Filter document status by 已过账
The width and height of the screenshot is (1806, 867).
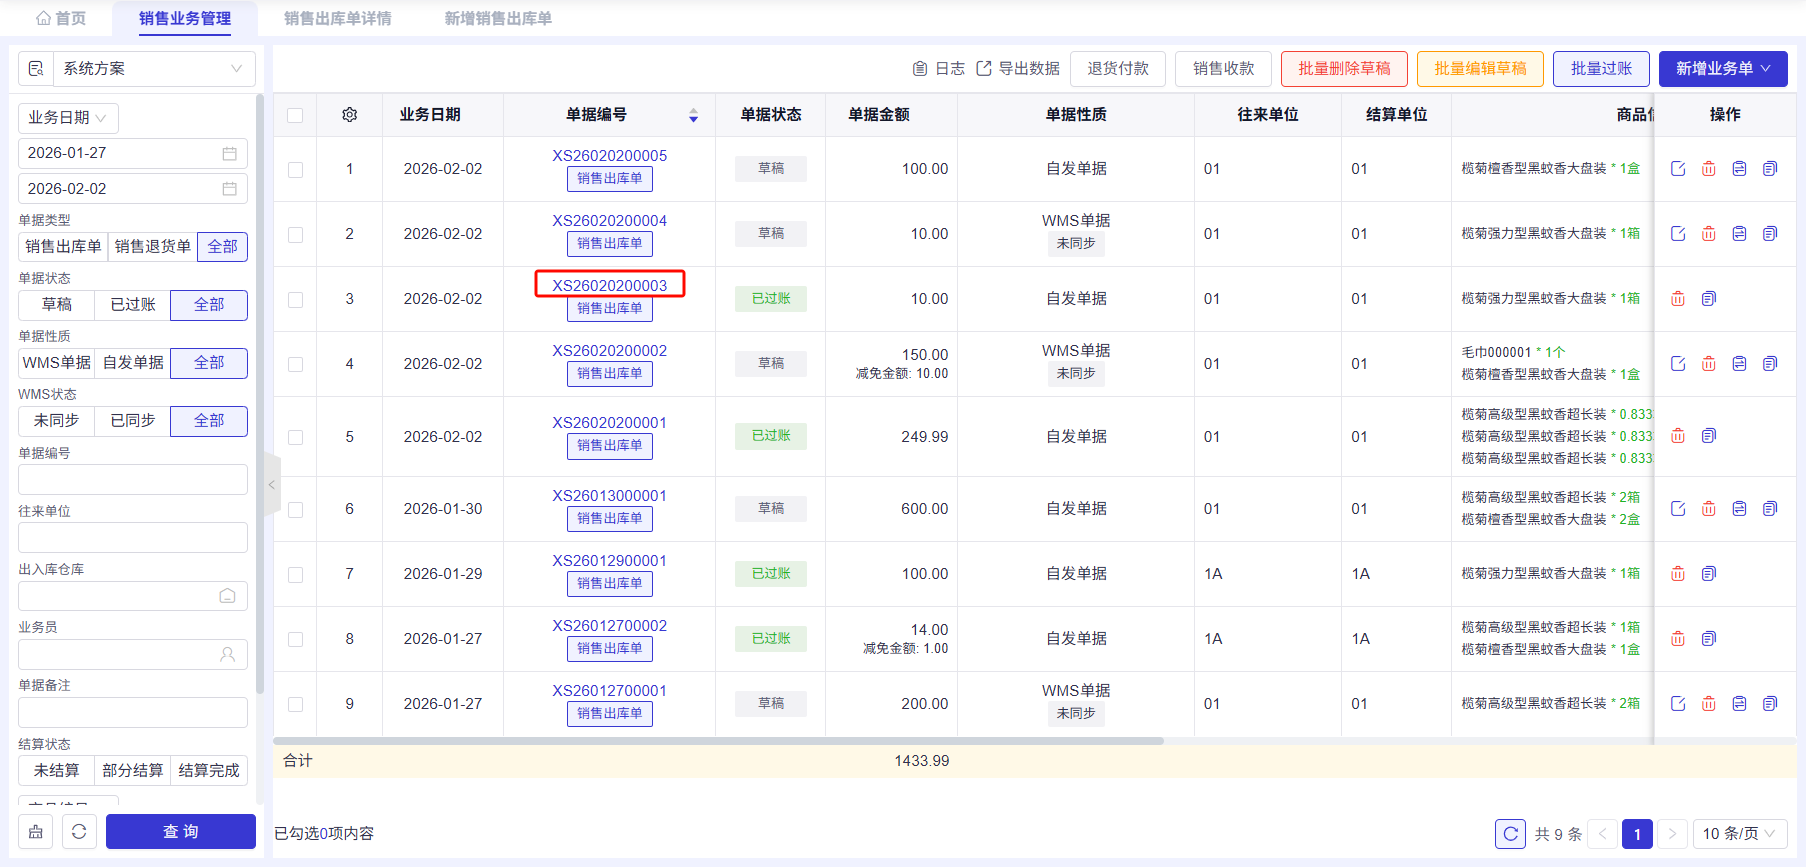tap(133, 305)
